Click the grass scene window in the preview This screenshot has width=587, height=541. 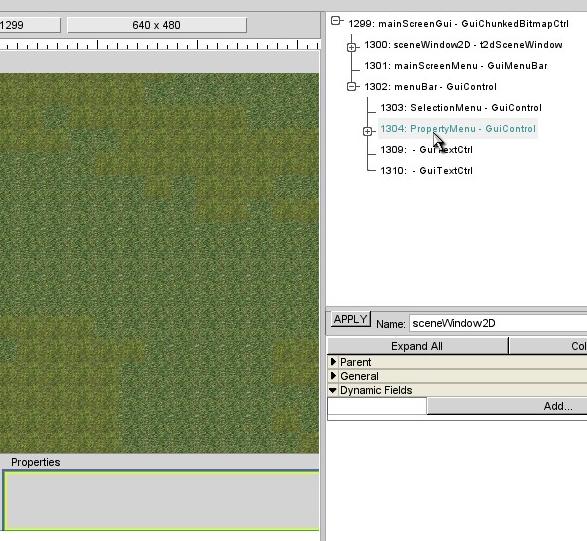pyautogui.click(x=159, y=263)
